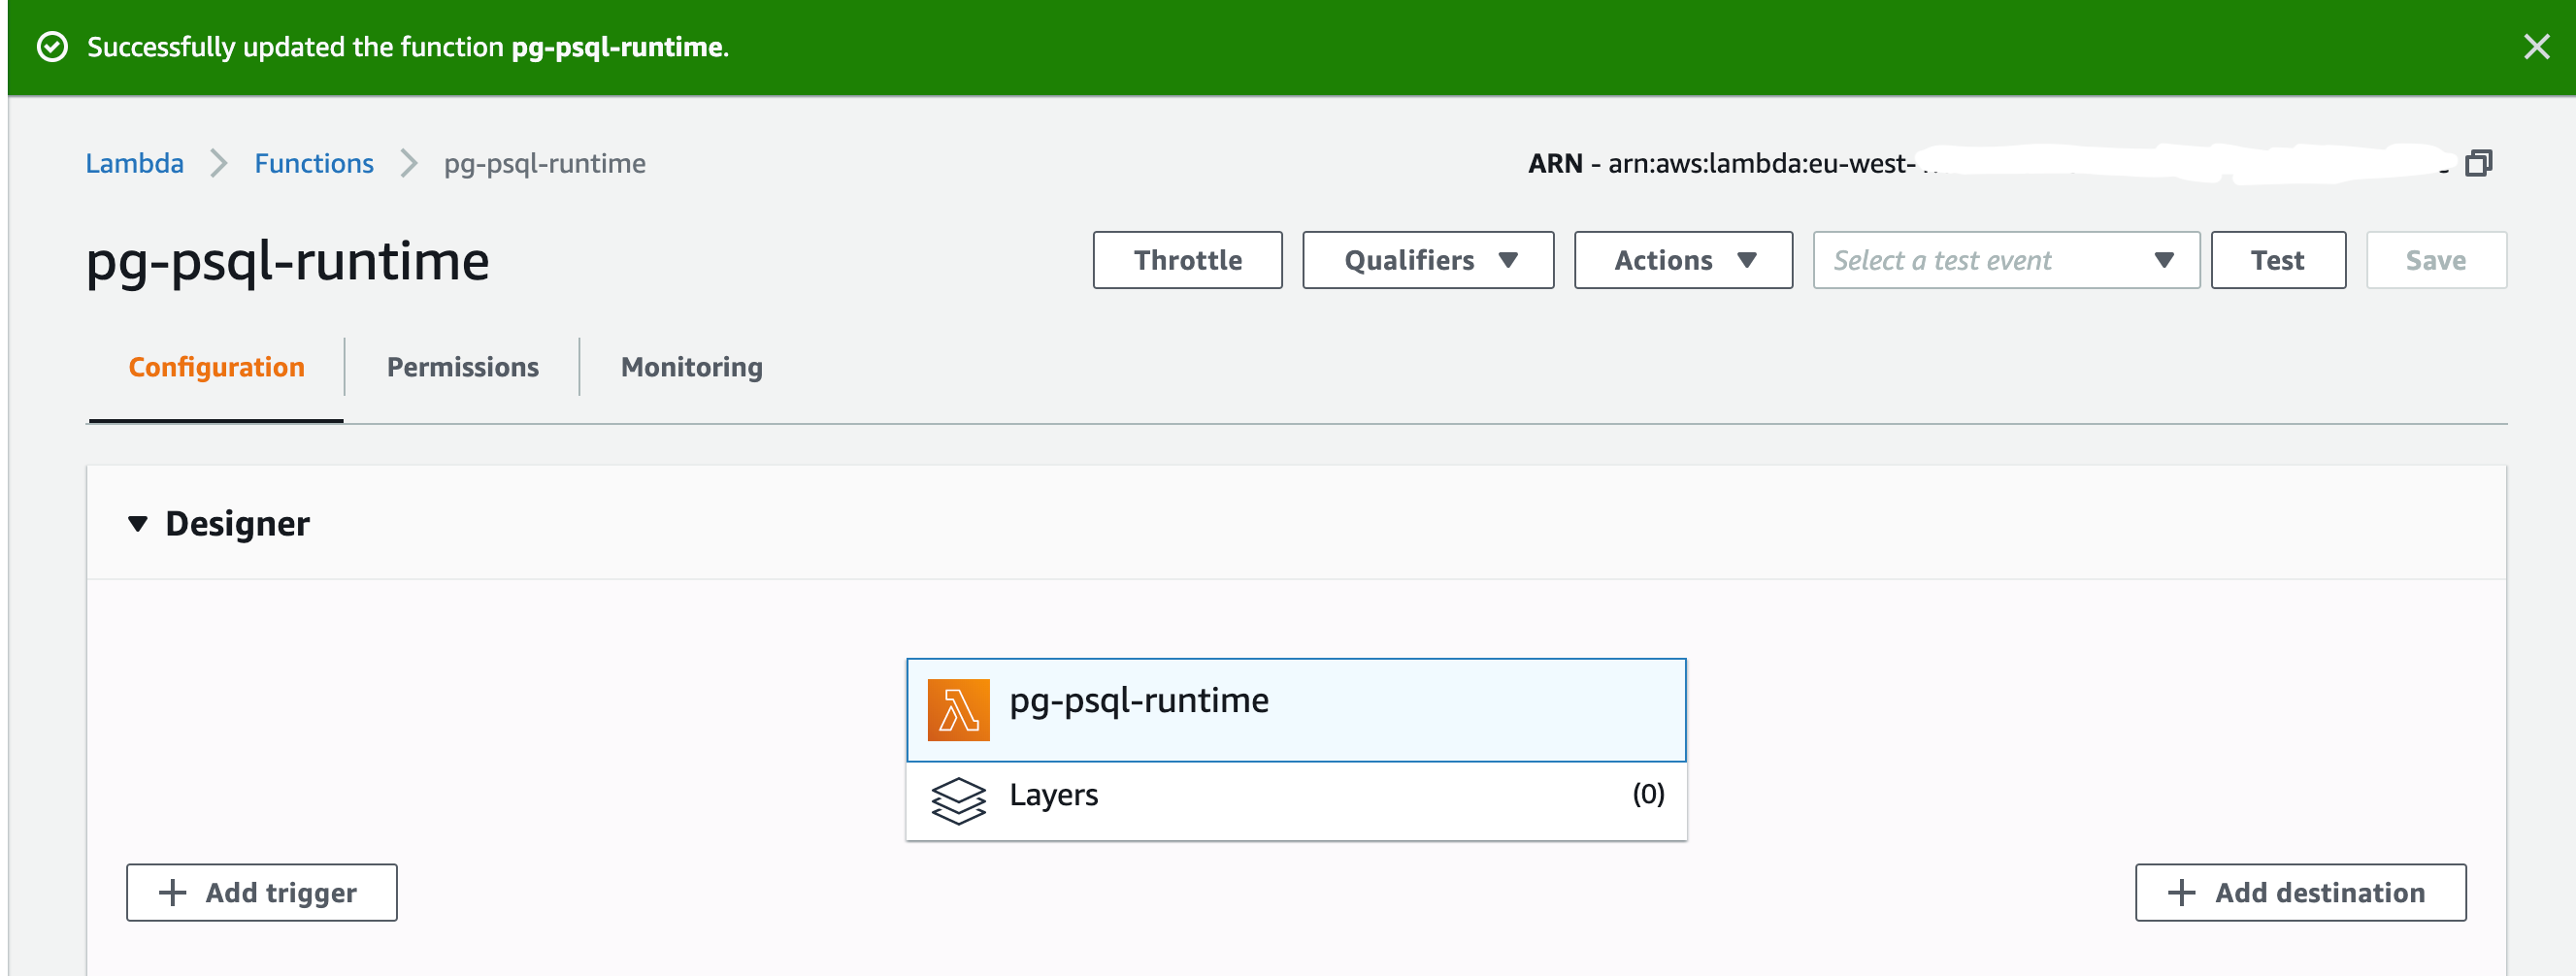Collapse the Designer section
This screenshot has width=2576, height=976.
[138, 523]
